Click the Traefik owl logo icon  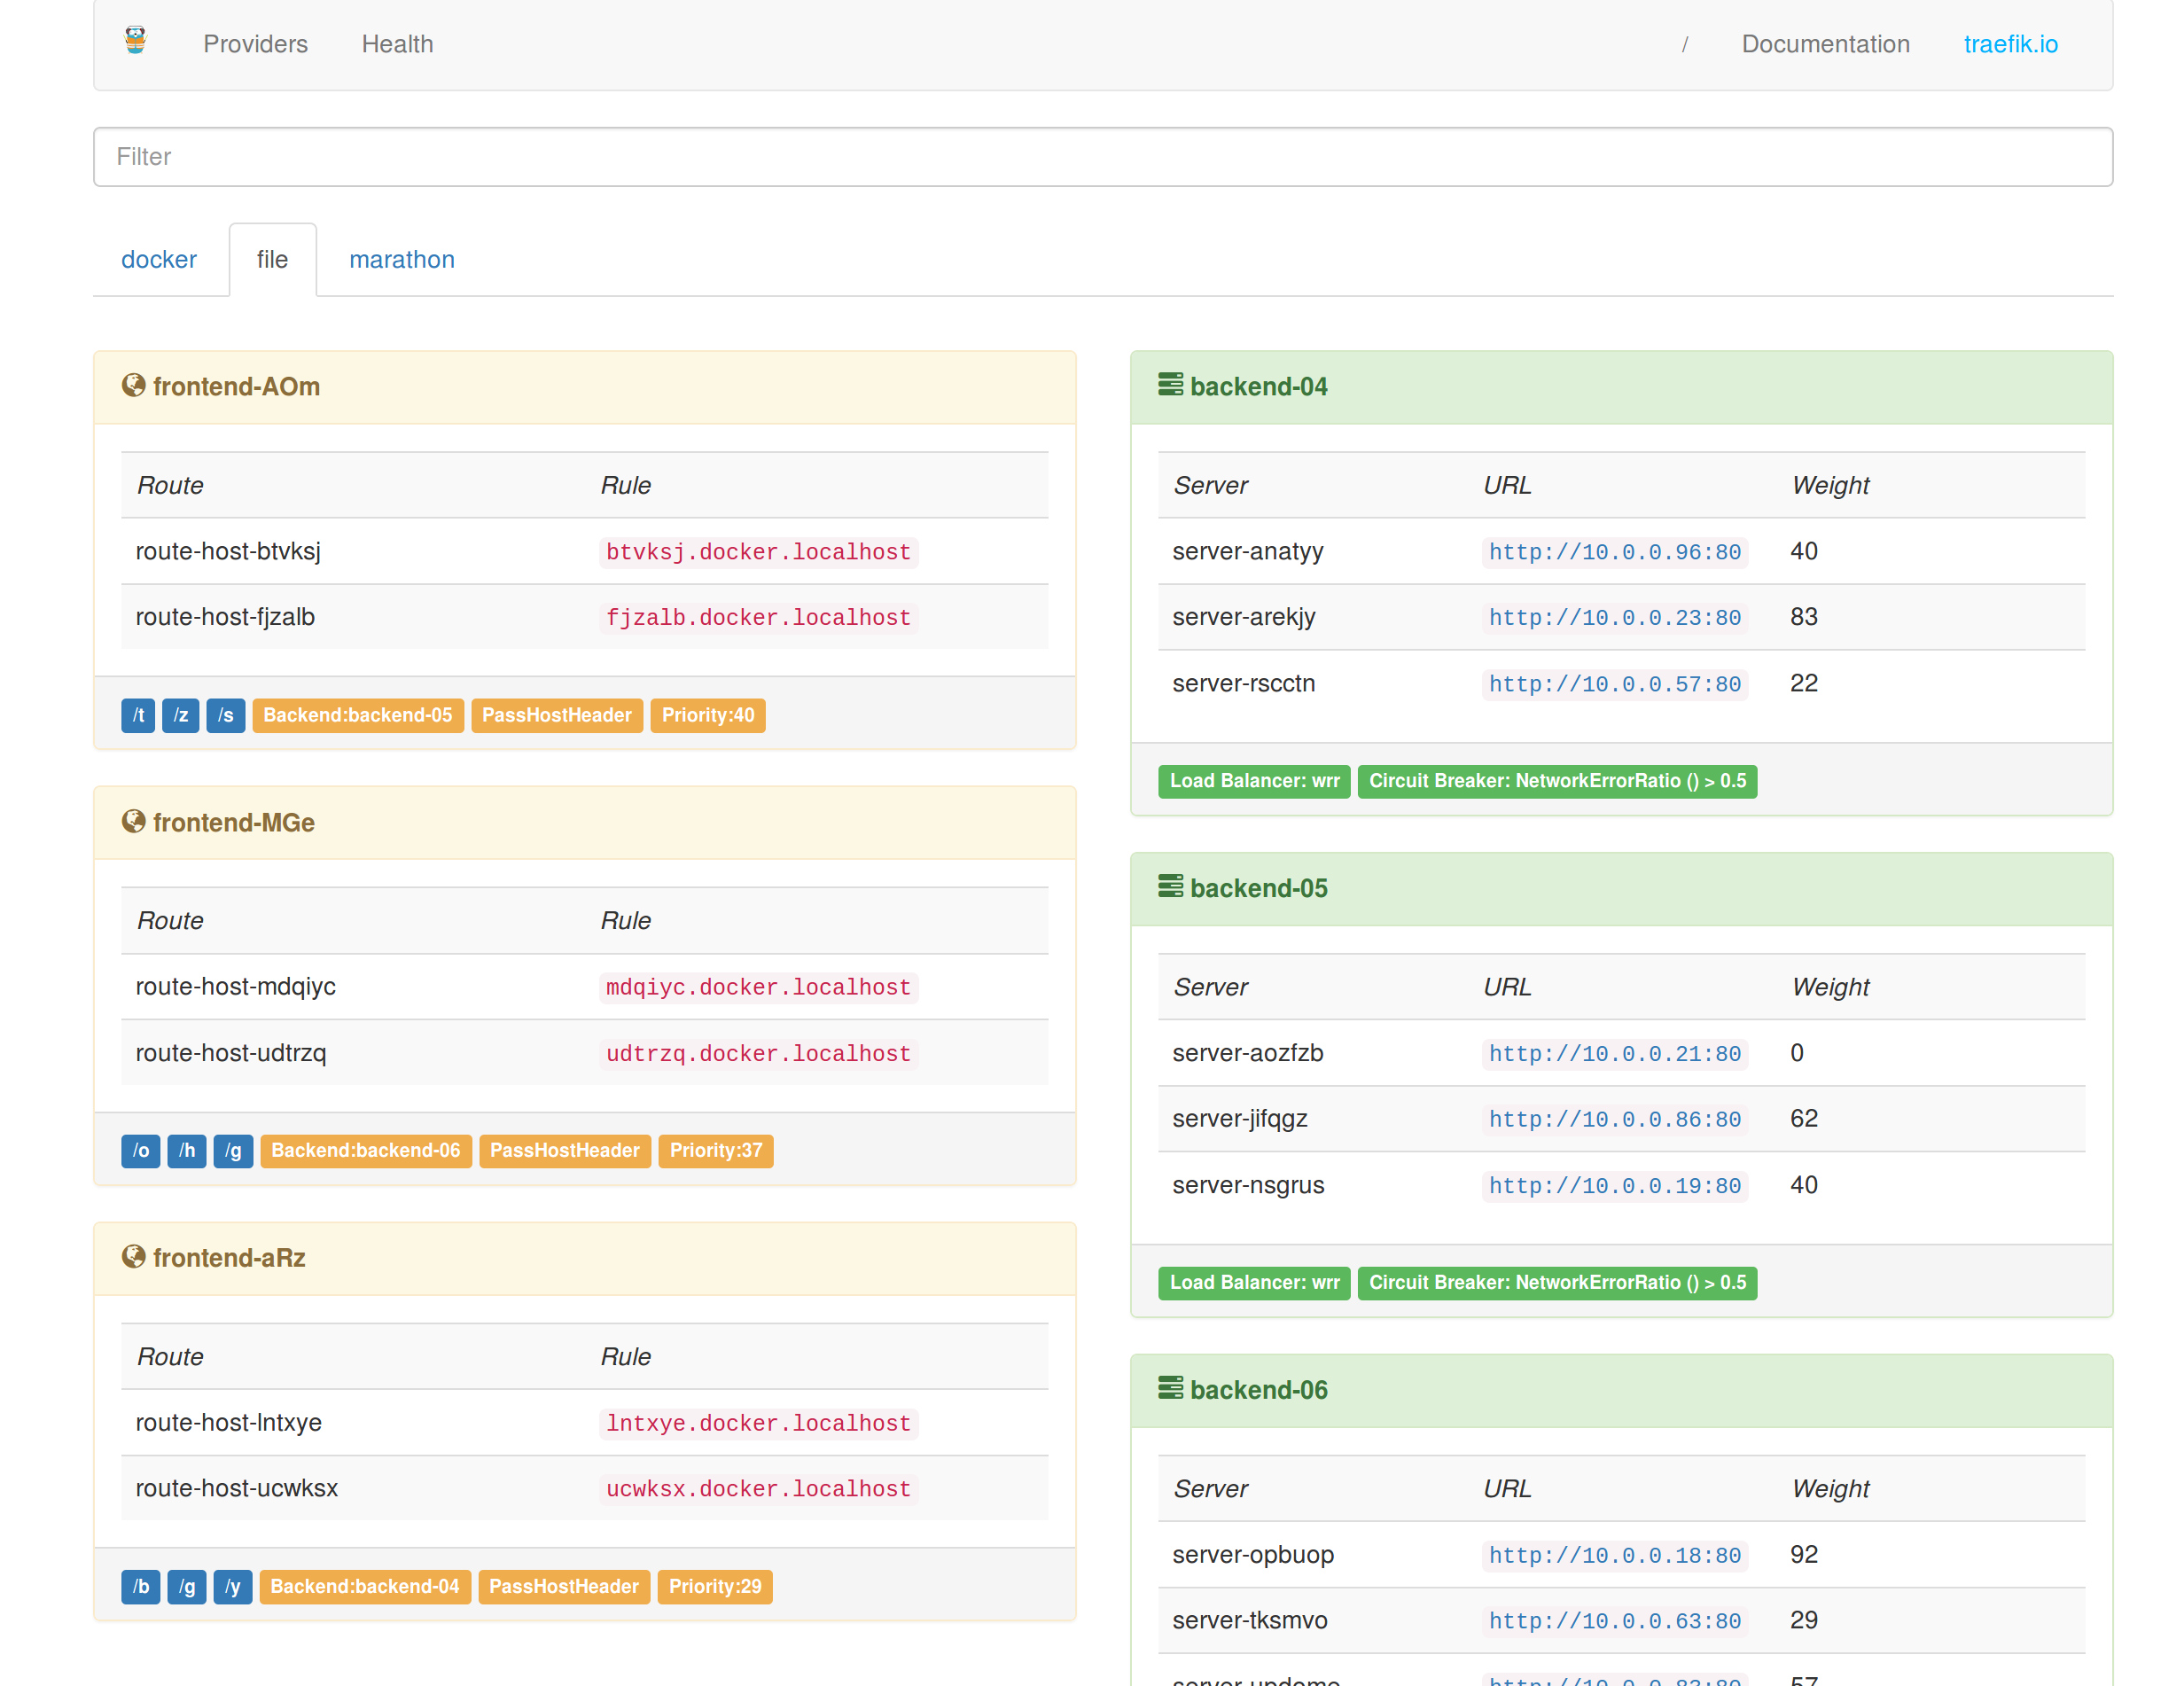click(135, 43)
